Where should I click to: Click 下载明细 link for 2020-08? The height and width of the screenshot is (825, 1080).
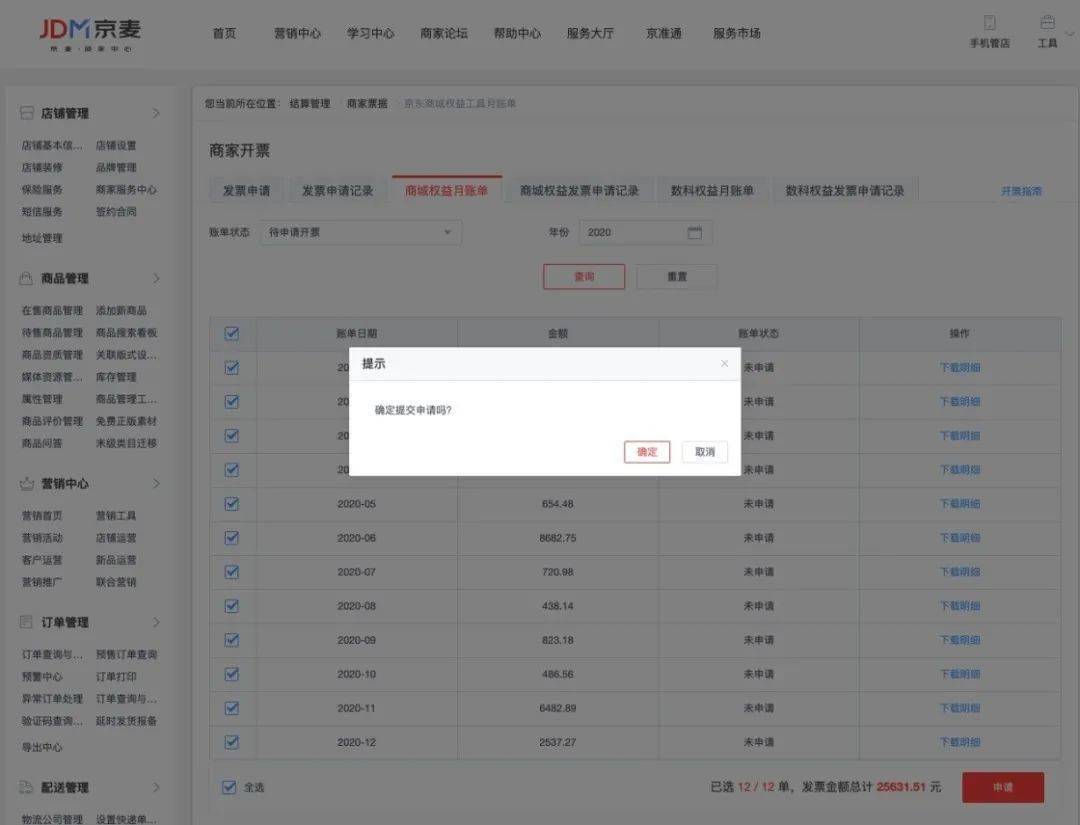(959, 606)
